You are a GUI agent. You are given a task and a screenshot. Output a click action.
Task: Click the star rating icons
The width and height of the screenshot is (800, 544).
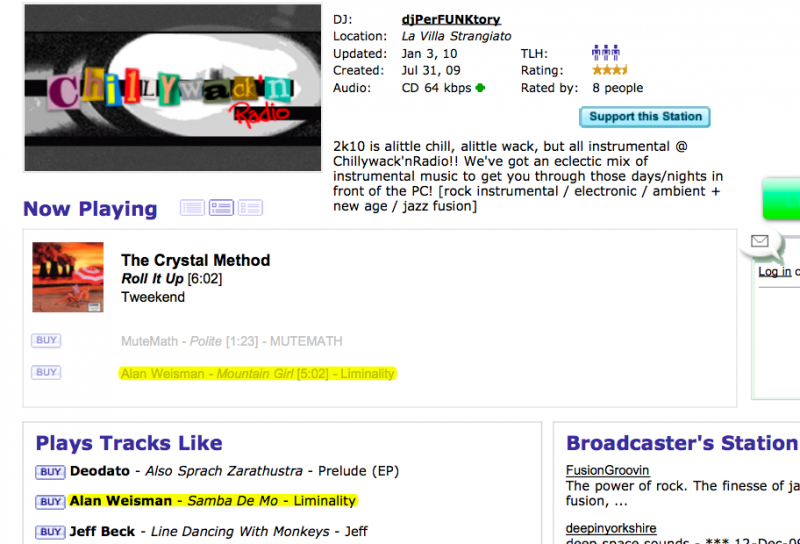609,71
